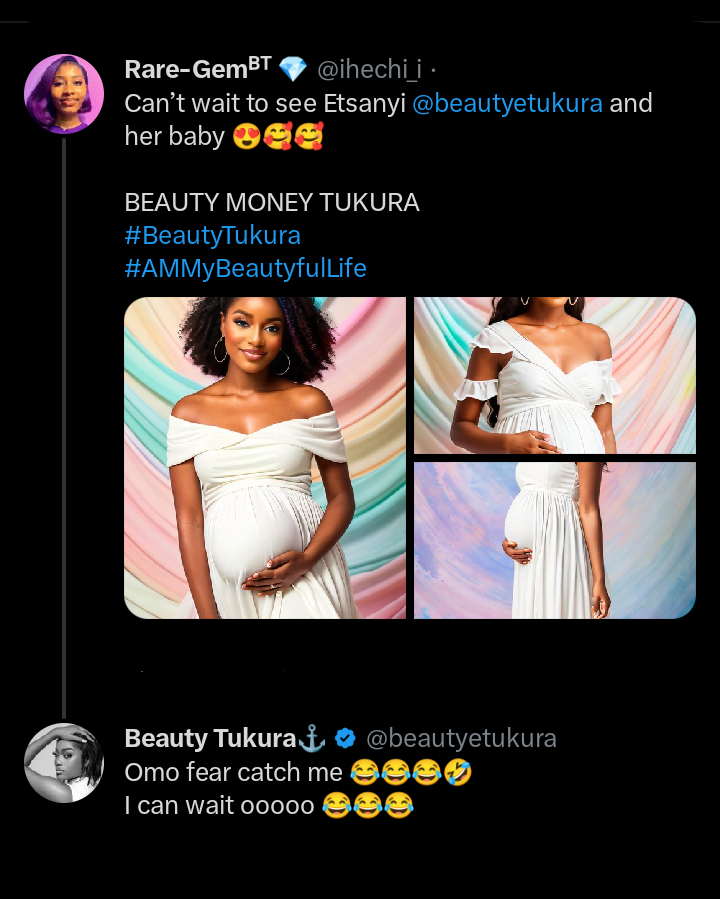Click the rolling-laughing emoji ending 'Omo fear catch me'
This screenshot has height=899, width=720.
(x=459, y=772)
